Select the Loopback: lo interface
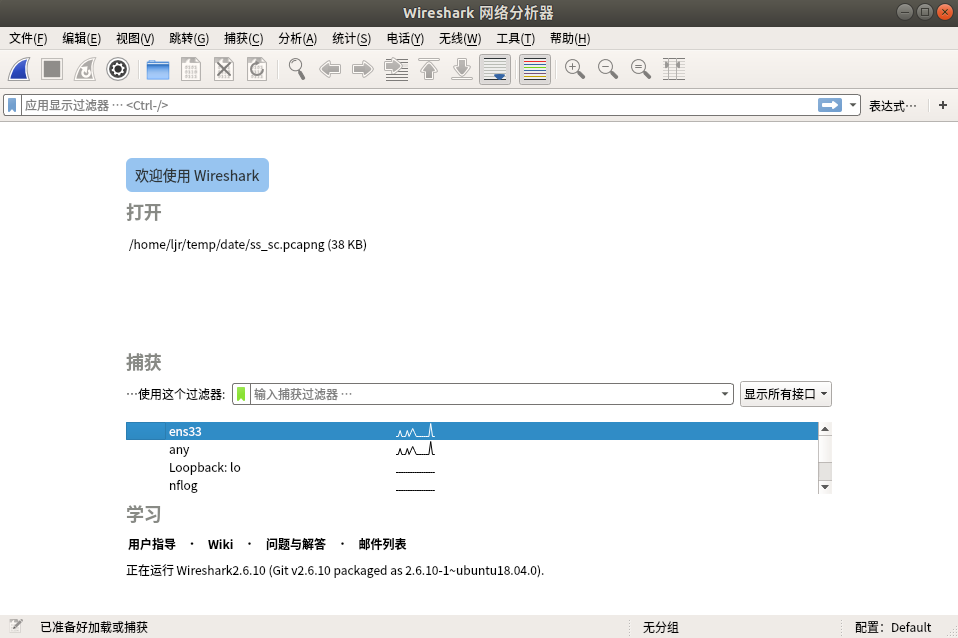 205,467
